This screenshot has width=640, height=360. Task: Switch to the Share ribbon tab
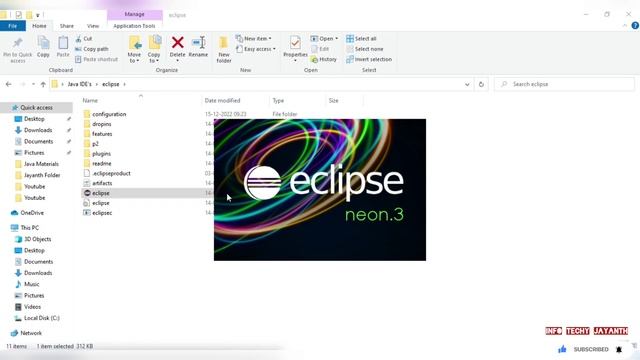click(x=67, y=26)
